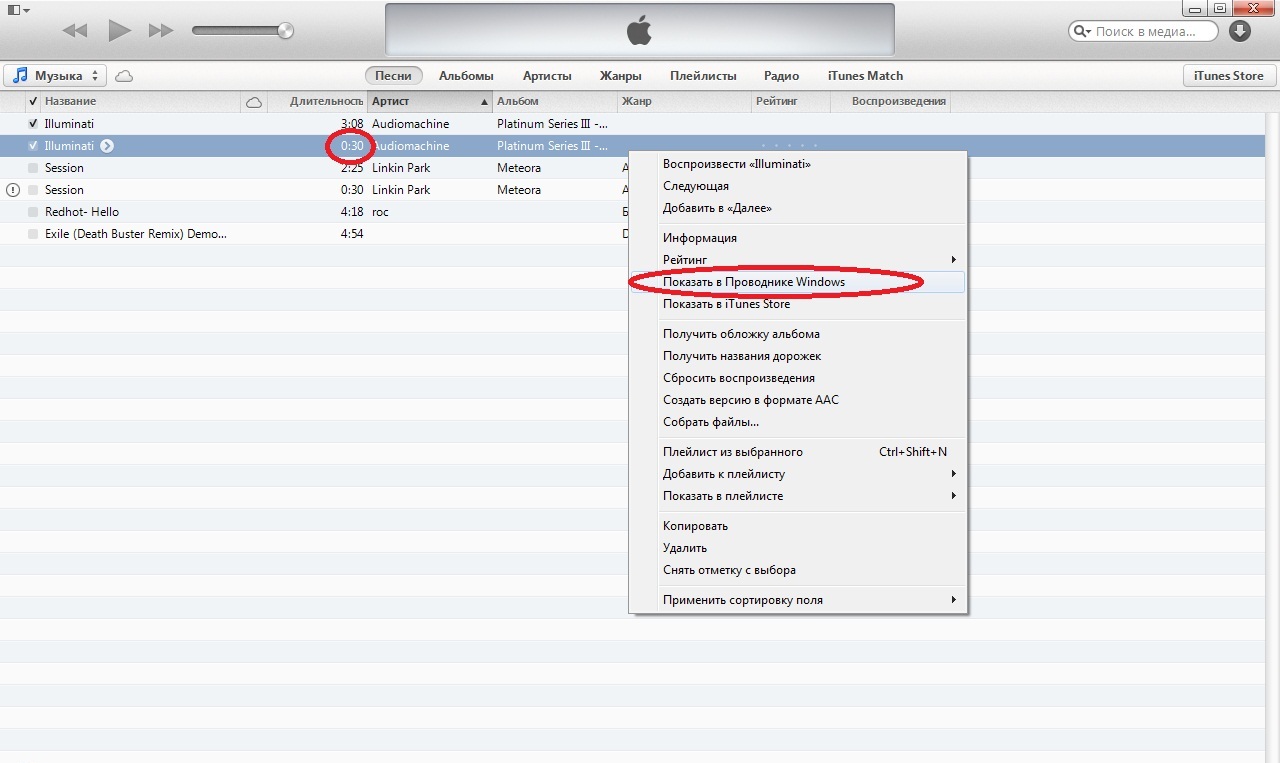This screenshot has width=1280, height=763.
Task: Switch to the 'Артисты' tab
Action: [547, 75]
